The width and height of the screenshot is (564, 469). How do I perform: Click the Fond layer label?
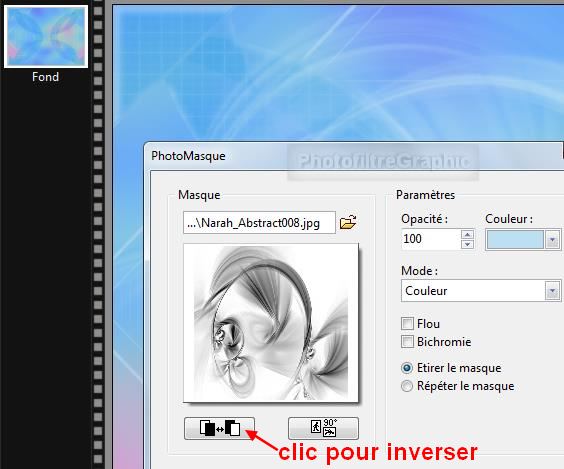point(45,77)
